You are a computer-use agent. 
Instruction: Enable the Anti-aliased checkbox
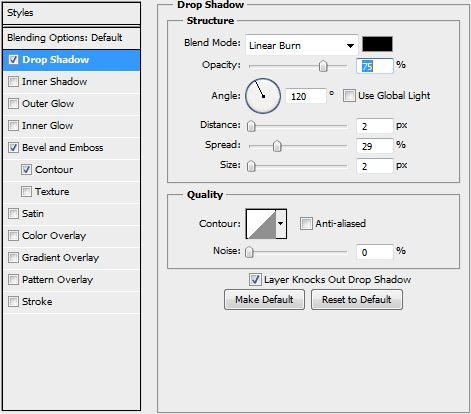coord(306,223)
